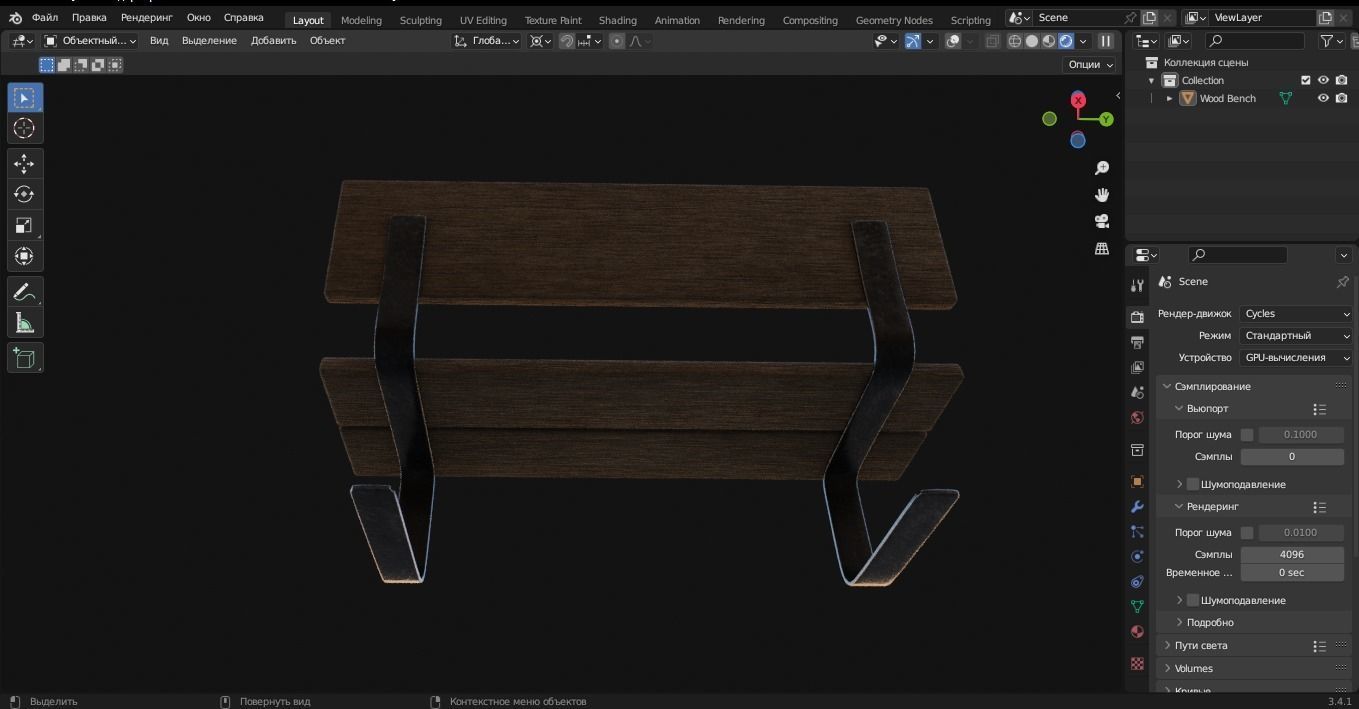Select the Measure tool

25,322
